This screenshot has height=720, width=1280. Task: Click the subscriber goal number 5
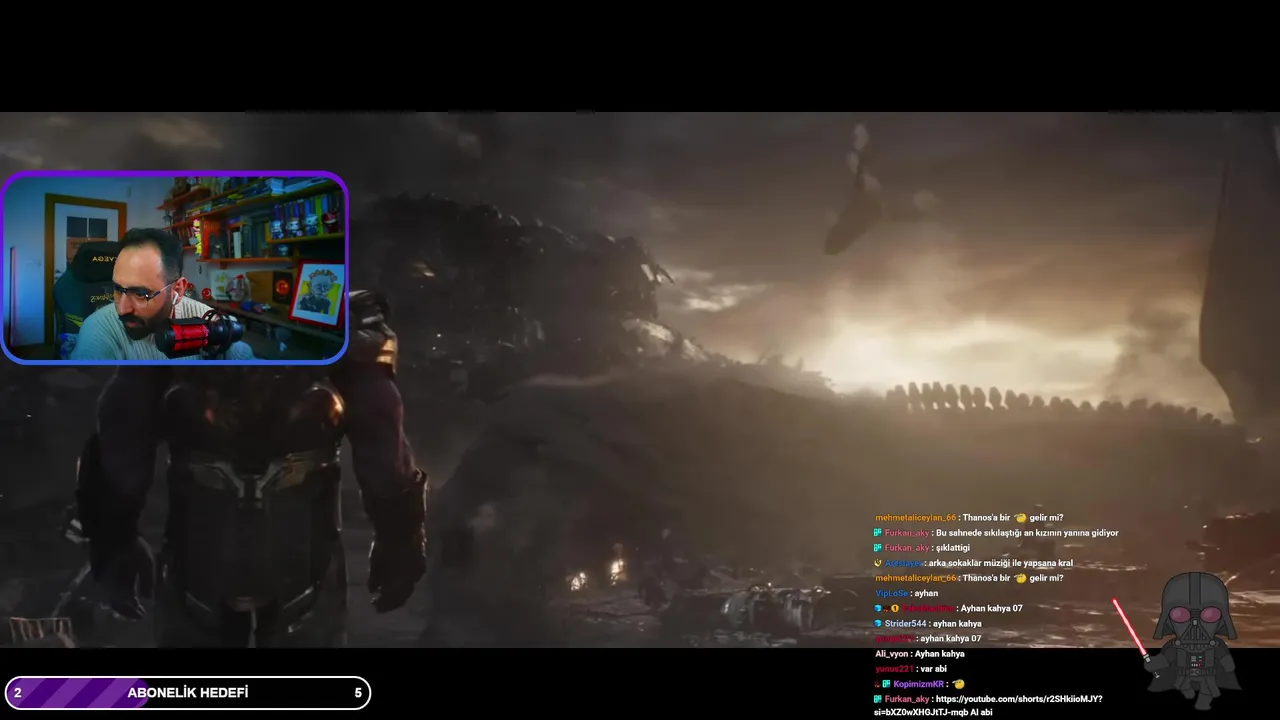[358, 693]
